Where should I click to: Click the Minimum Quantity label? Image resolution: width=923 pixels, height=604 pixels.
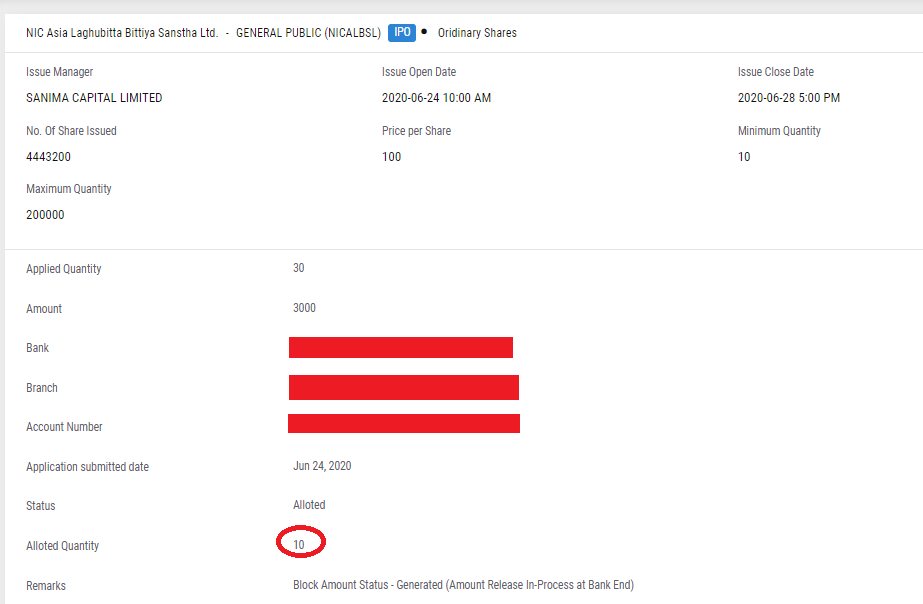(x=779, y=131)
